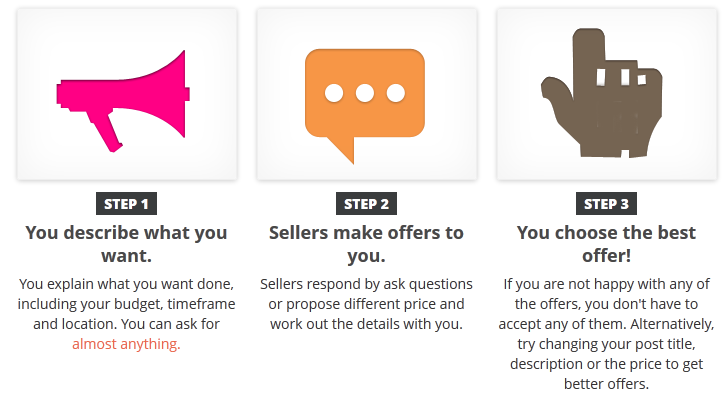Open the 'almost anything.' link
The width and height of the screenshot is (724, 403).
(x=126, y=344)
